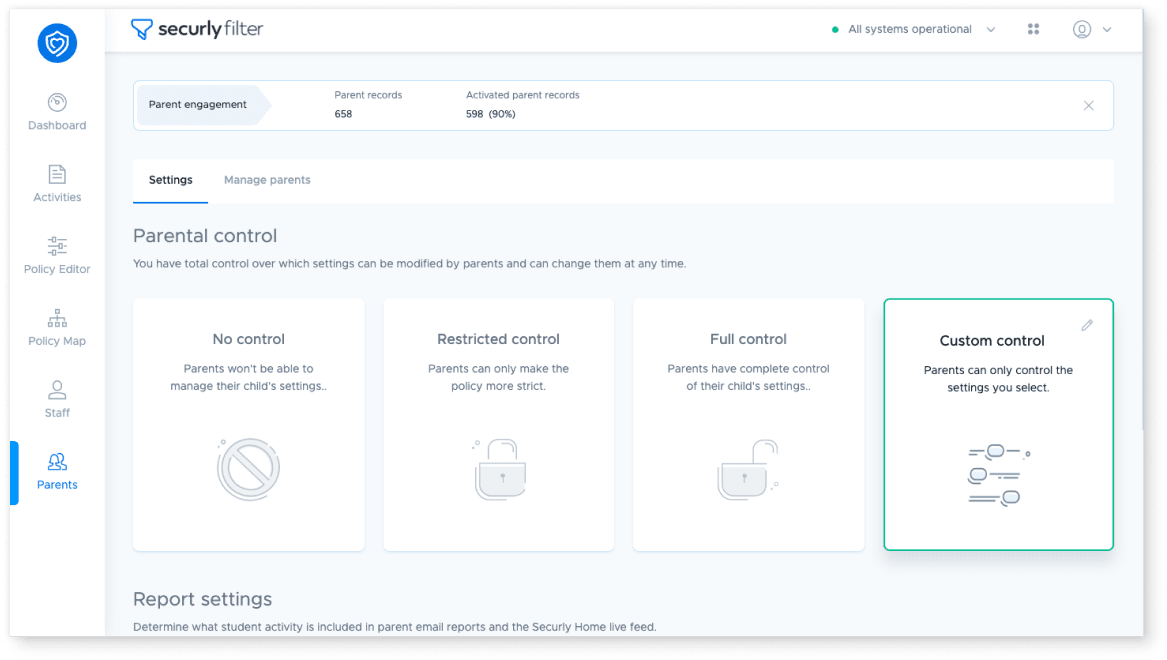Click the 'Determine what student activity' description

395,627
